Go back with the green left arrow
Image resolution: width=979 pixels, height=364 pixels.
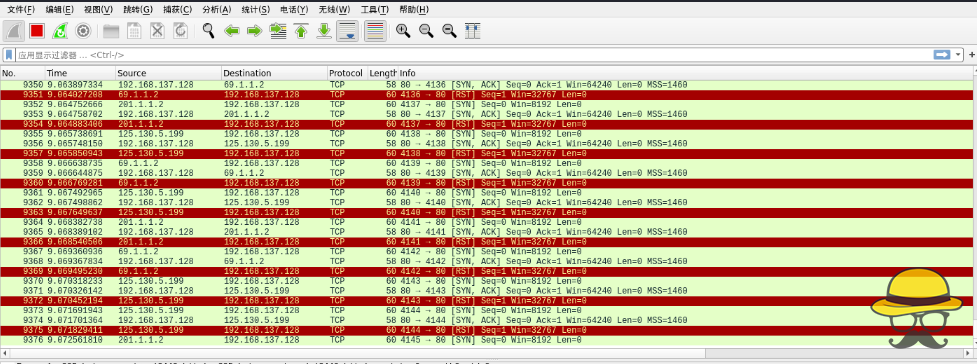point(232,31)
